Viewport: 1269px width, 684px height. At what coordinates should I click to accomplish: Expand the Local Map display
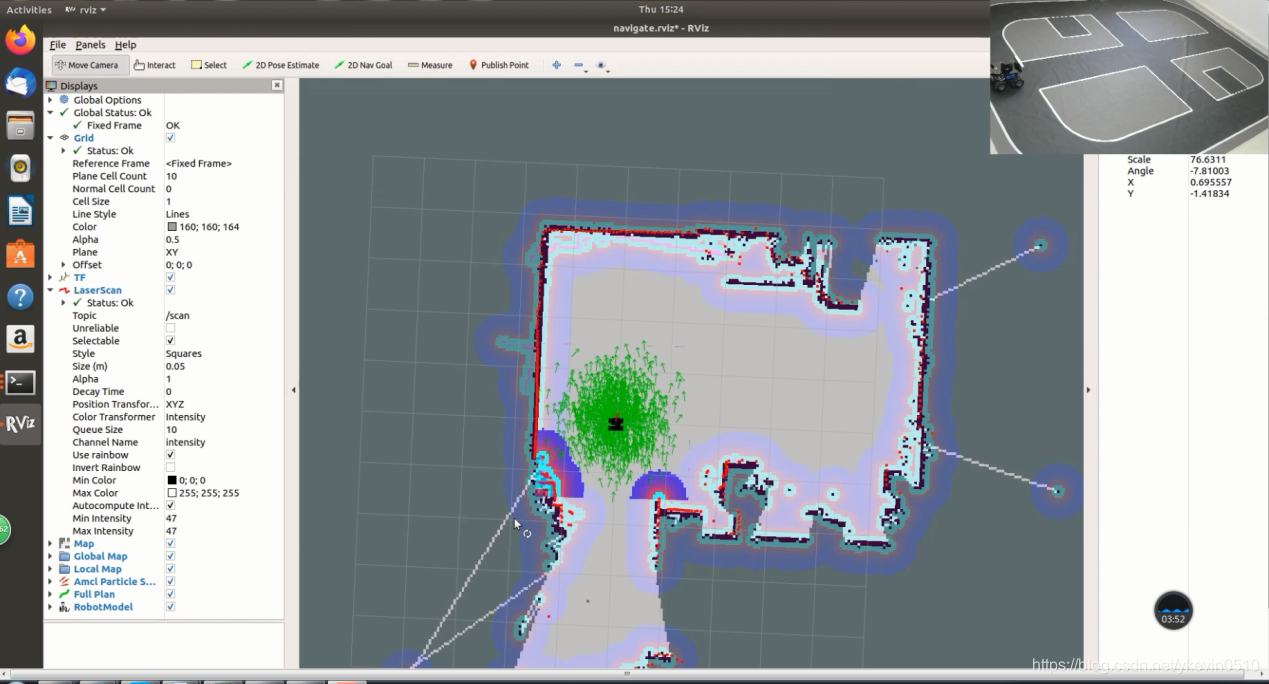point(51,569)
